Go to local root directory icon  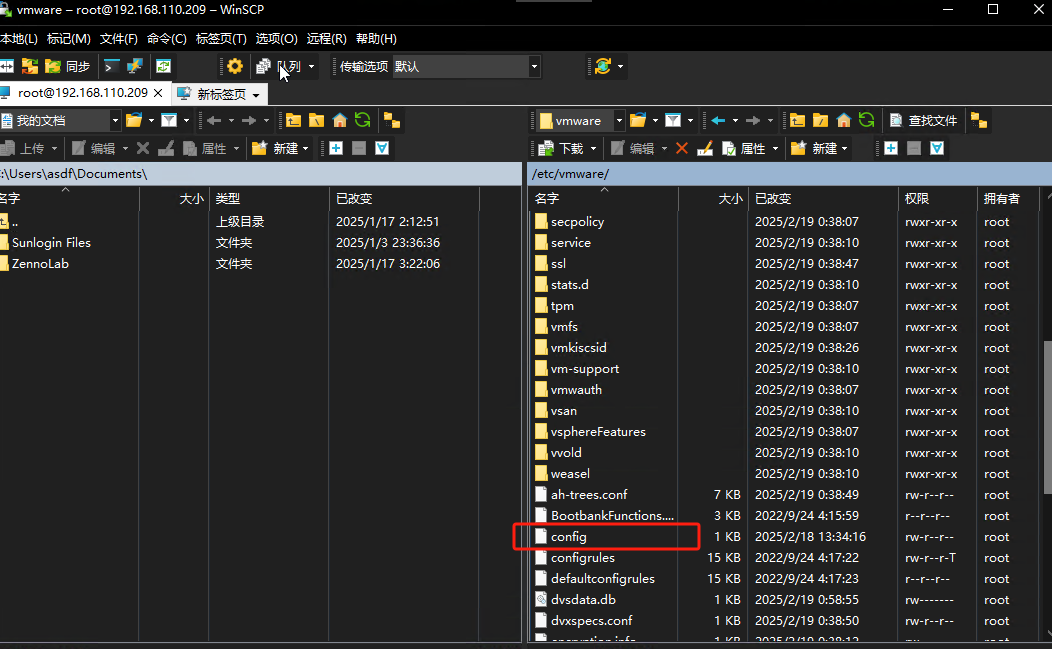317,120
